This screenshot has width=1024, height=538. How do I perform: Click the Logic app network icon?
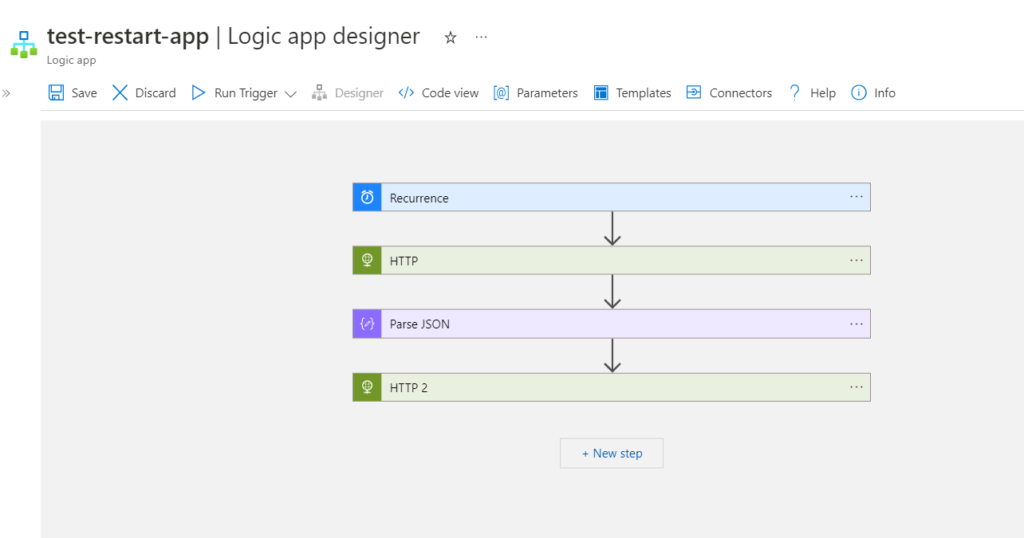(x=24, y=44)
